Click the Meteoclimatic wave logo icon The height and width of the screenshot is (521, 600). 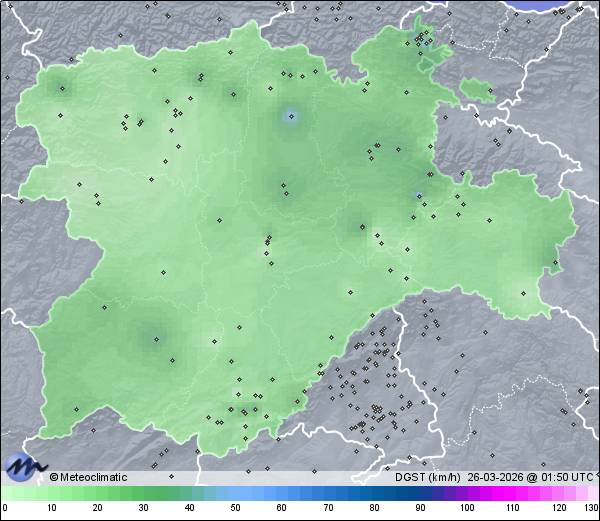click(x=24, y=467)
